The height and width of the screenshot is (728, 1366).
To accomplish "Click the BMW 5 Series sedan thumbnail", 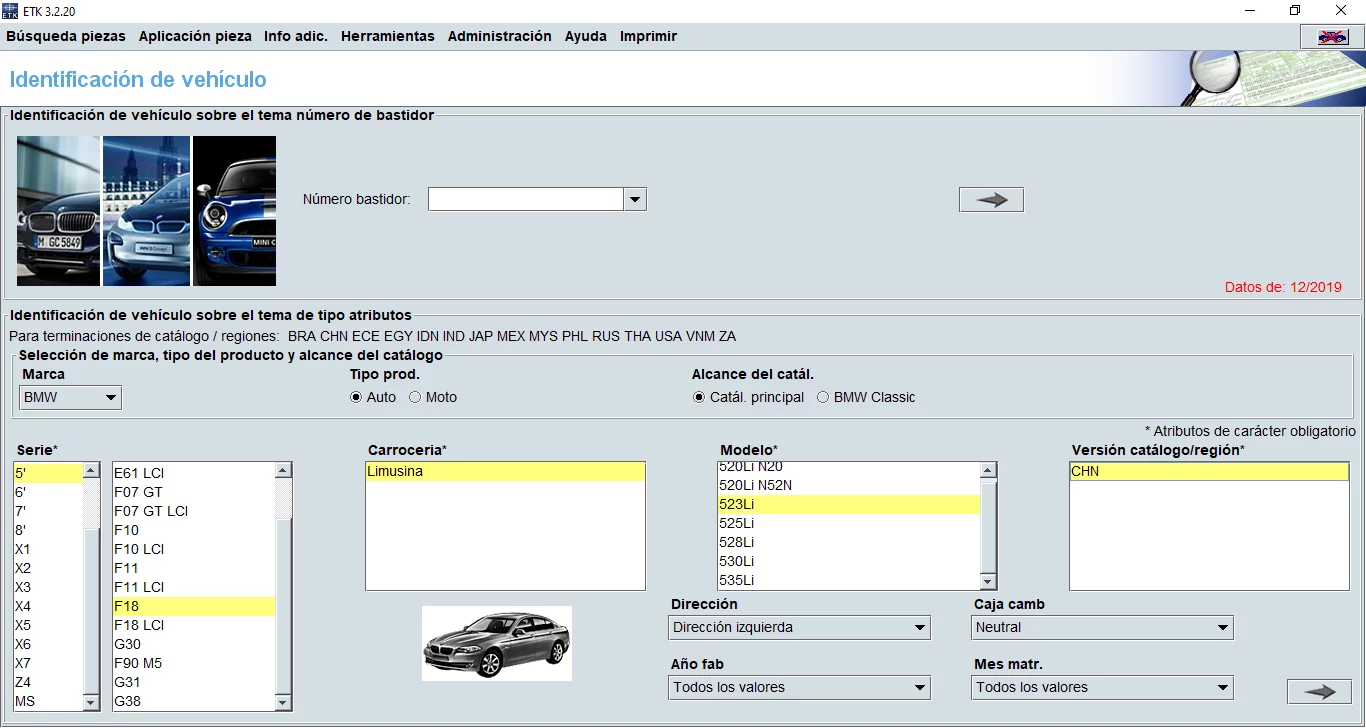I will click(x=57, y=210).
